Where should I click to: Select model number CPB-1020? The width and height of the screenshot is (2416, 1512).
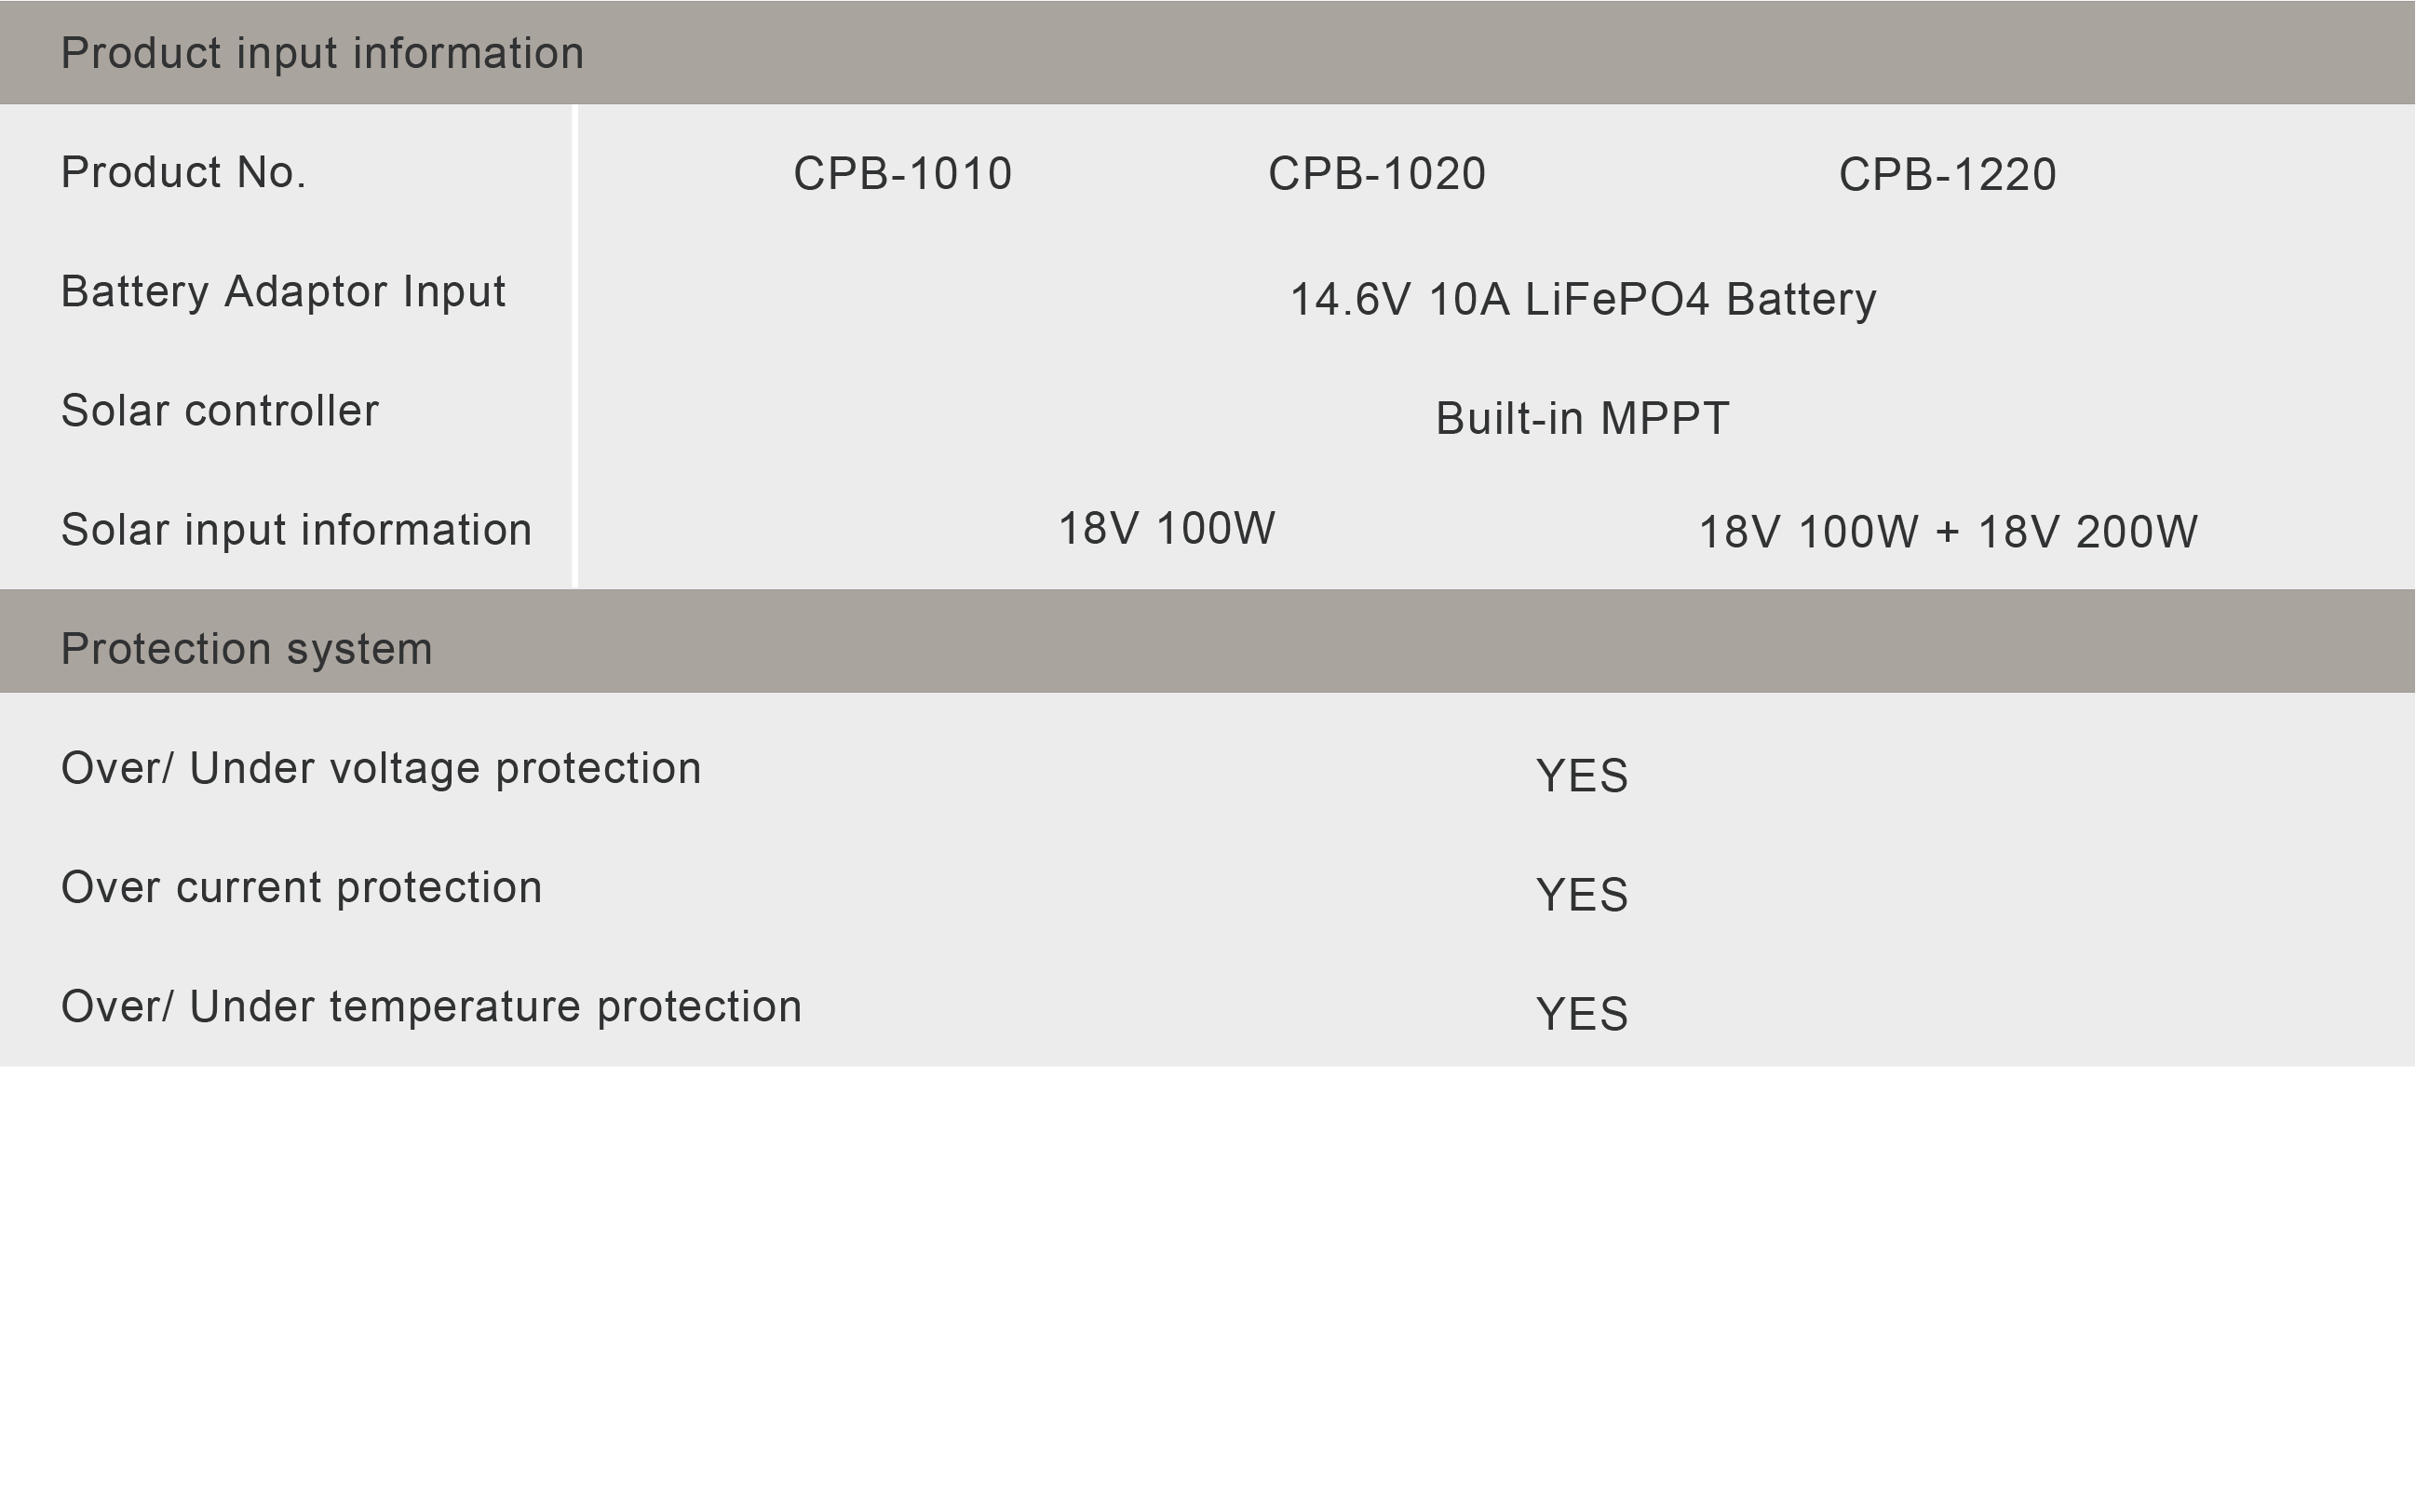click(x=1376, y=174)
